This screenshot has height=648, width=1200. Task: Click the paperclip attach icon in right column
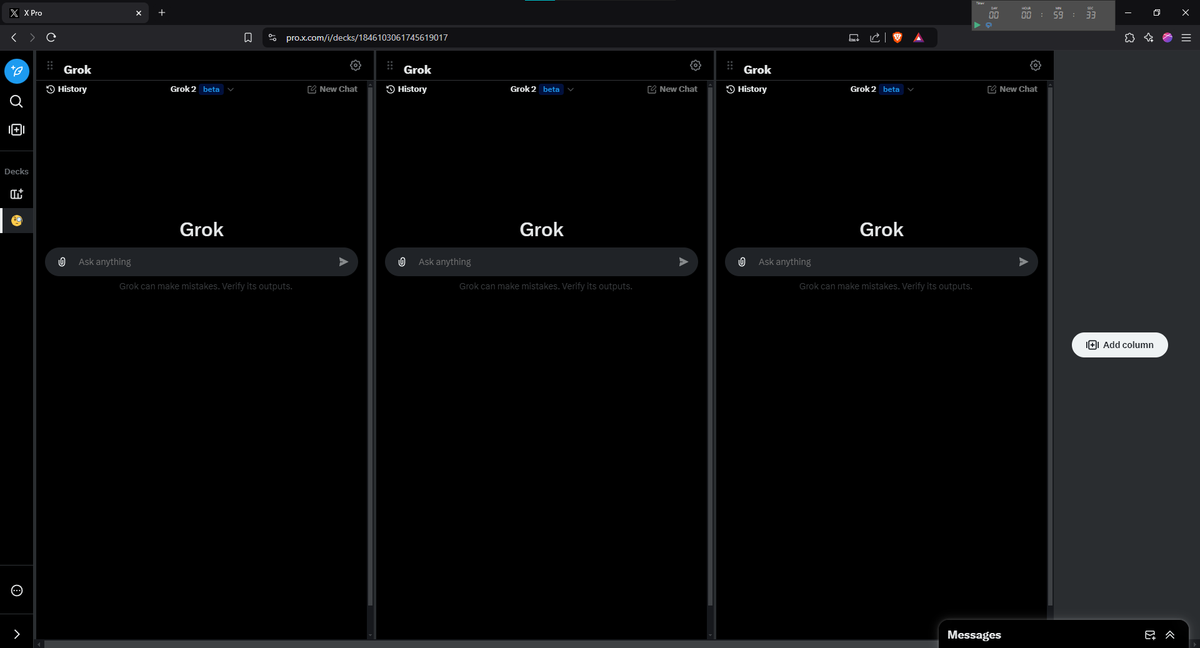742,262
